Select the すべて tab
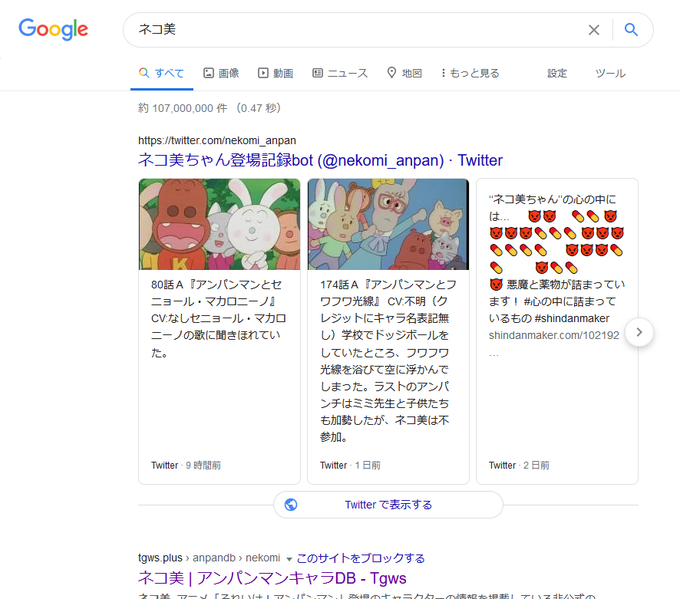Screen dimensions: 680x599 (x=161, y=73)
